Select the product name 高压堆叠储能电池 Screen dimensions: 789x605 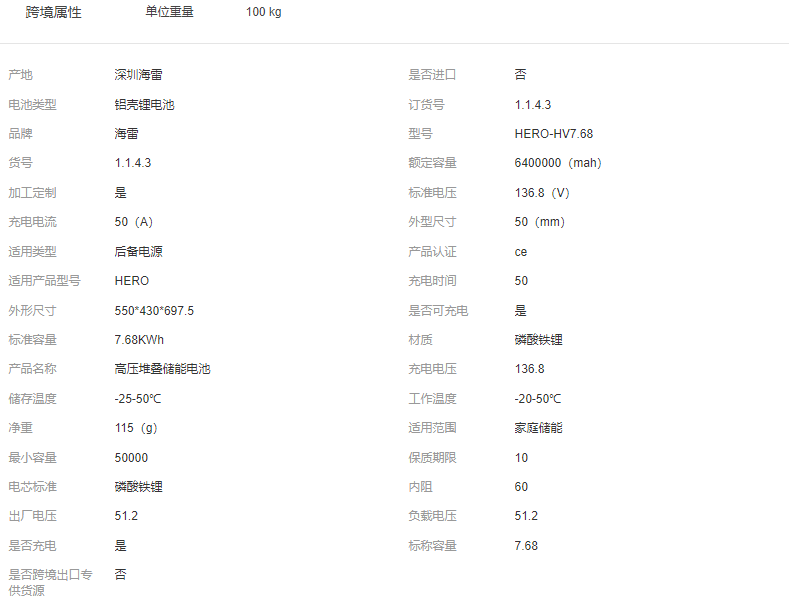163,369
